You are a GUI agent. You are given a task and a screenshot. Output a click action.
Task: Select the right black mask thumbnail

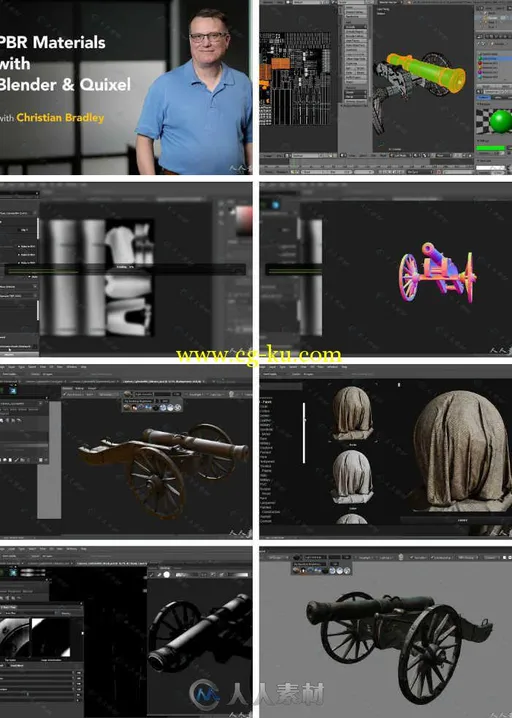click(50, 638)
